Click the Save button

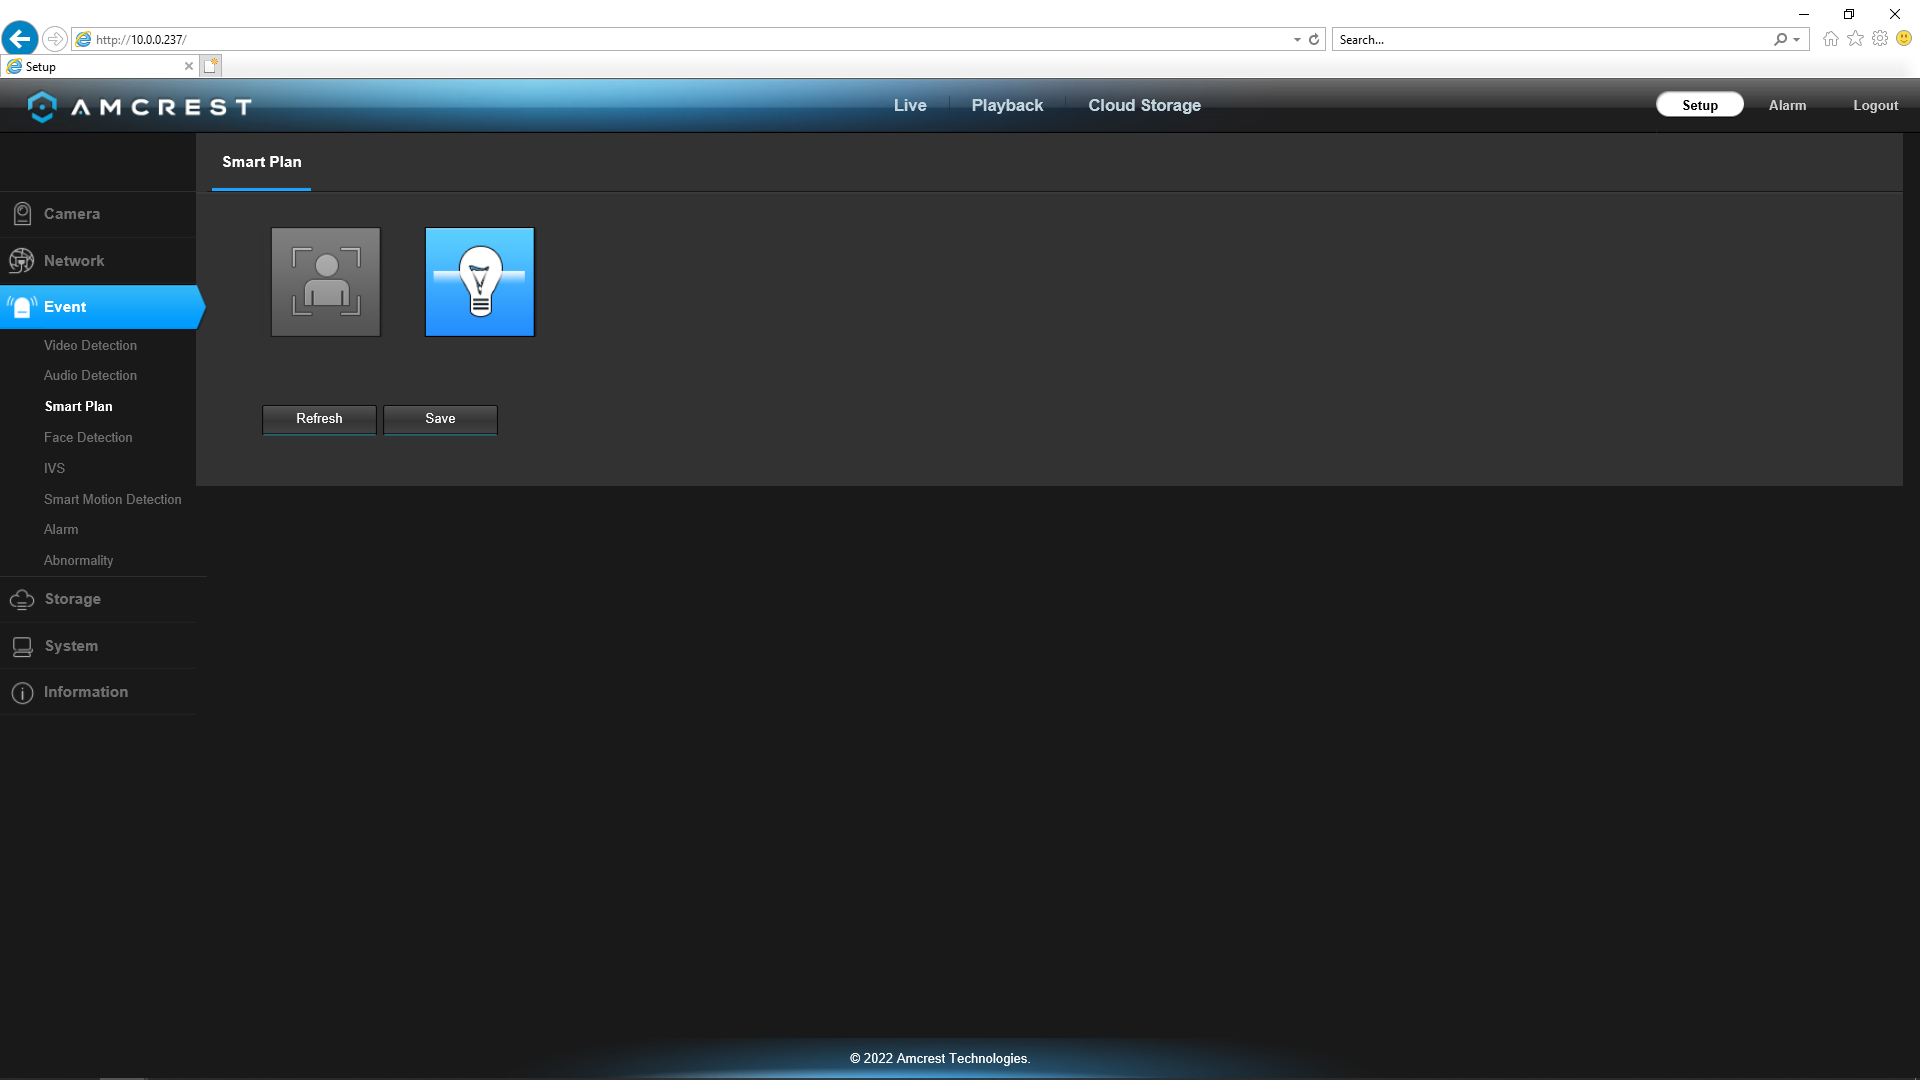pos(440,419)
